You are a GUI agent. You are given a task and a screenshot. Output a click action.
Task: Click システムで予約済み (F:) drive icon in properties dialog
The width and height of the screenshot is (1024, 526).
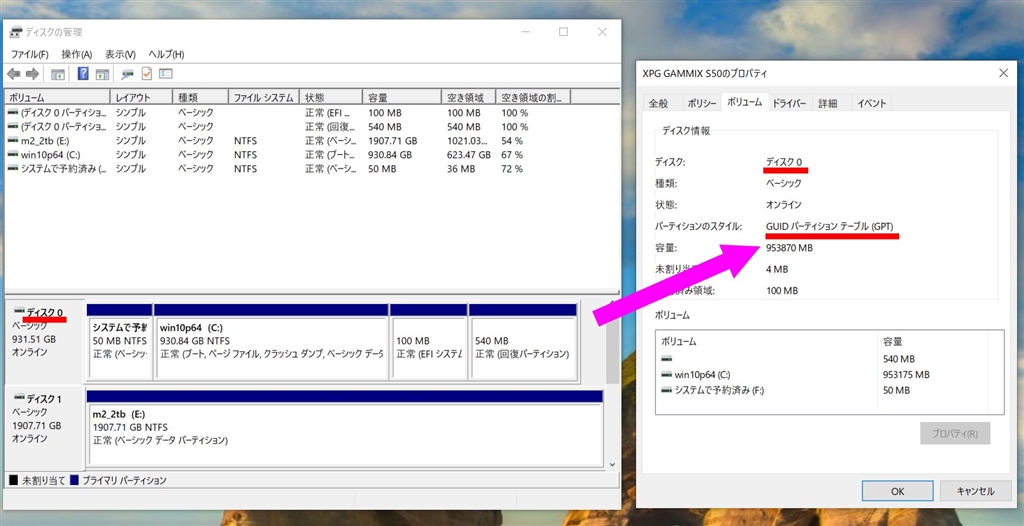(667, 390)
